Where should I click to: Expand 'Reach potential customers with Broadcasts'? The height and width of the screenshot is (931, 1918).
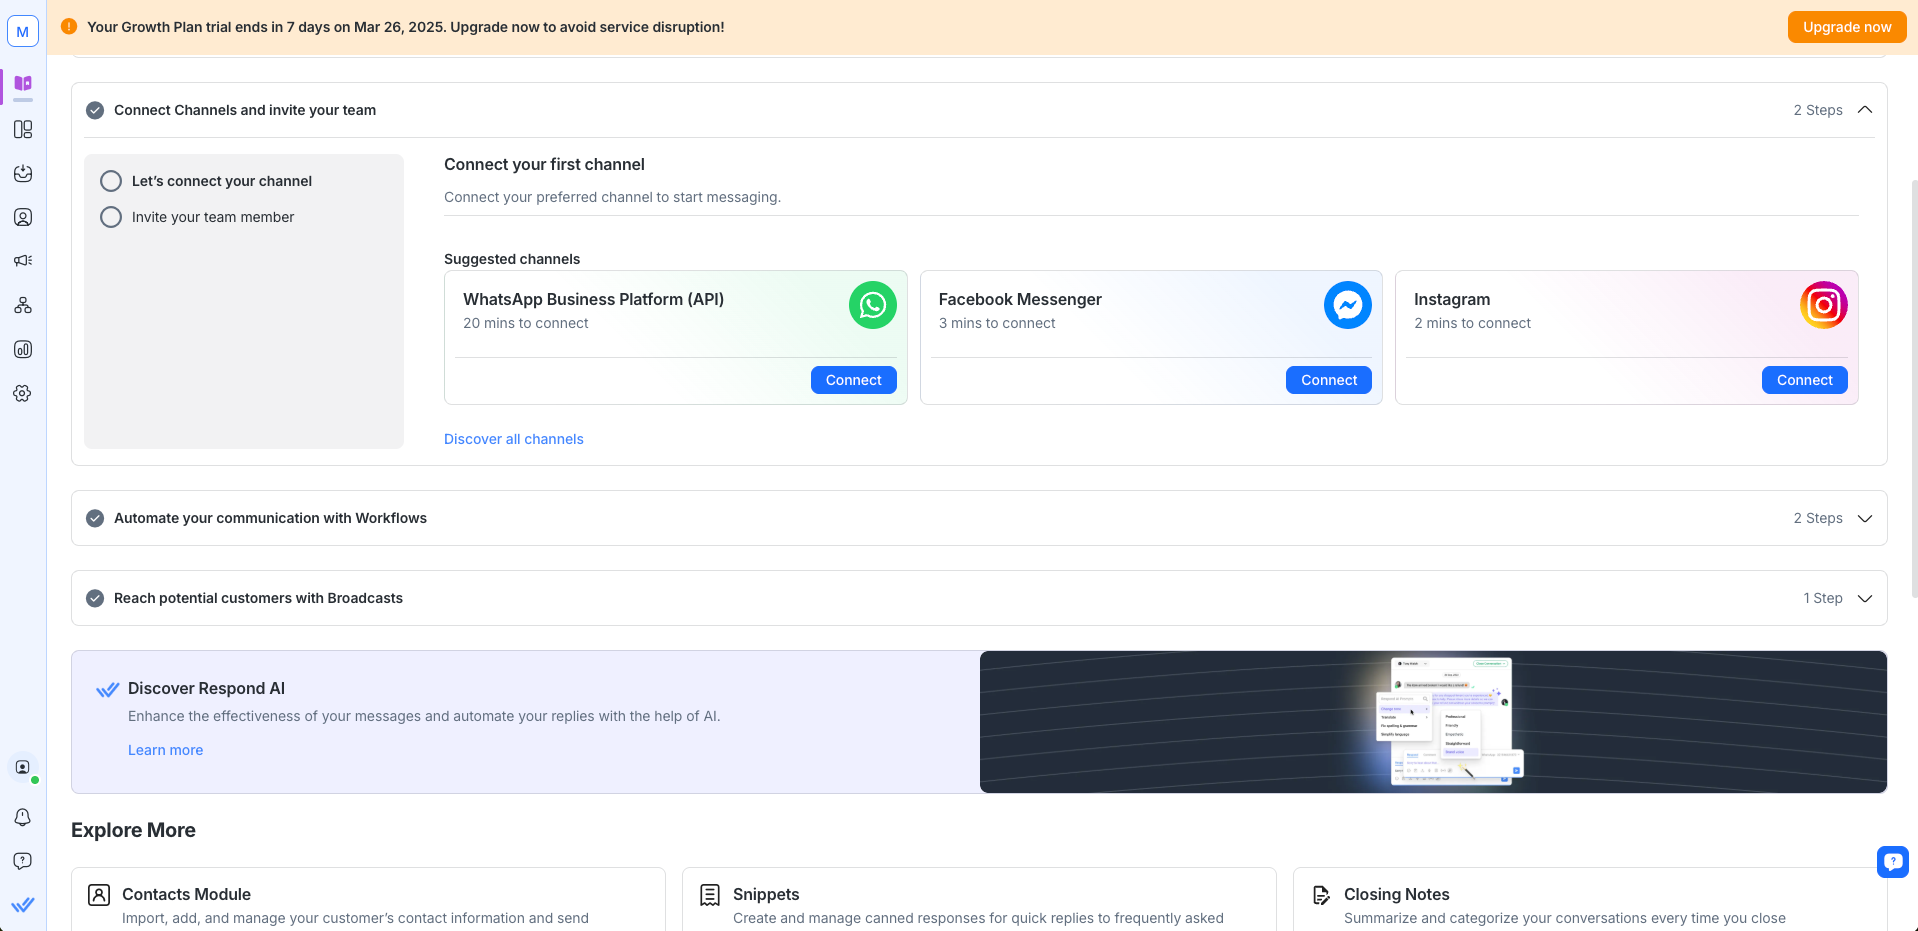pos(1864,598)
